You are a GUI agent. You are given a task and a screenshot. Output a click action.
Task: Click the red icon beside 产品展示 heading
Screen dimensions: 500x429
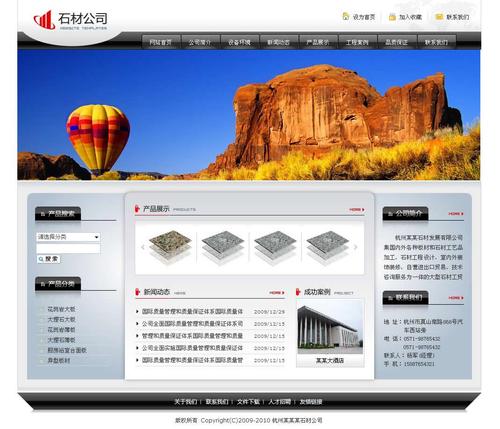coord(137,209)
